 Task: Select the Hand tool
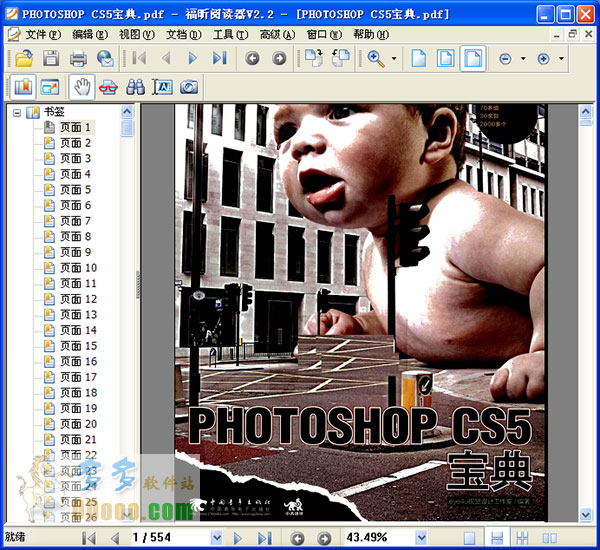tap(82, 87)
